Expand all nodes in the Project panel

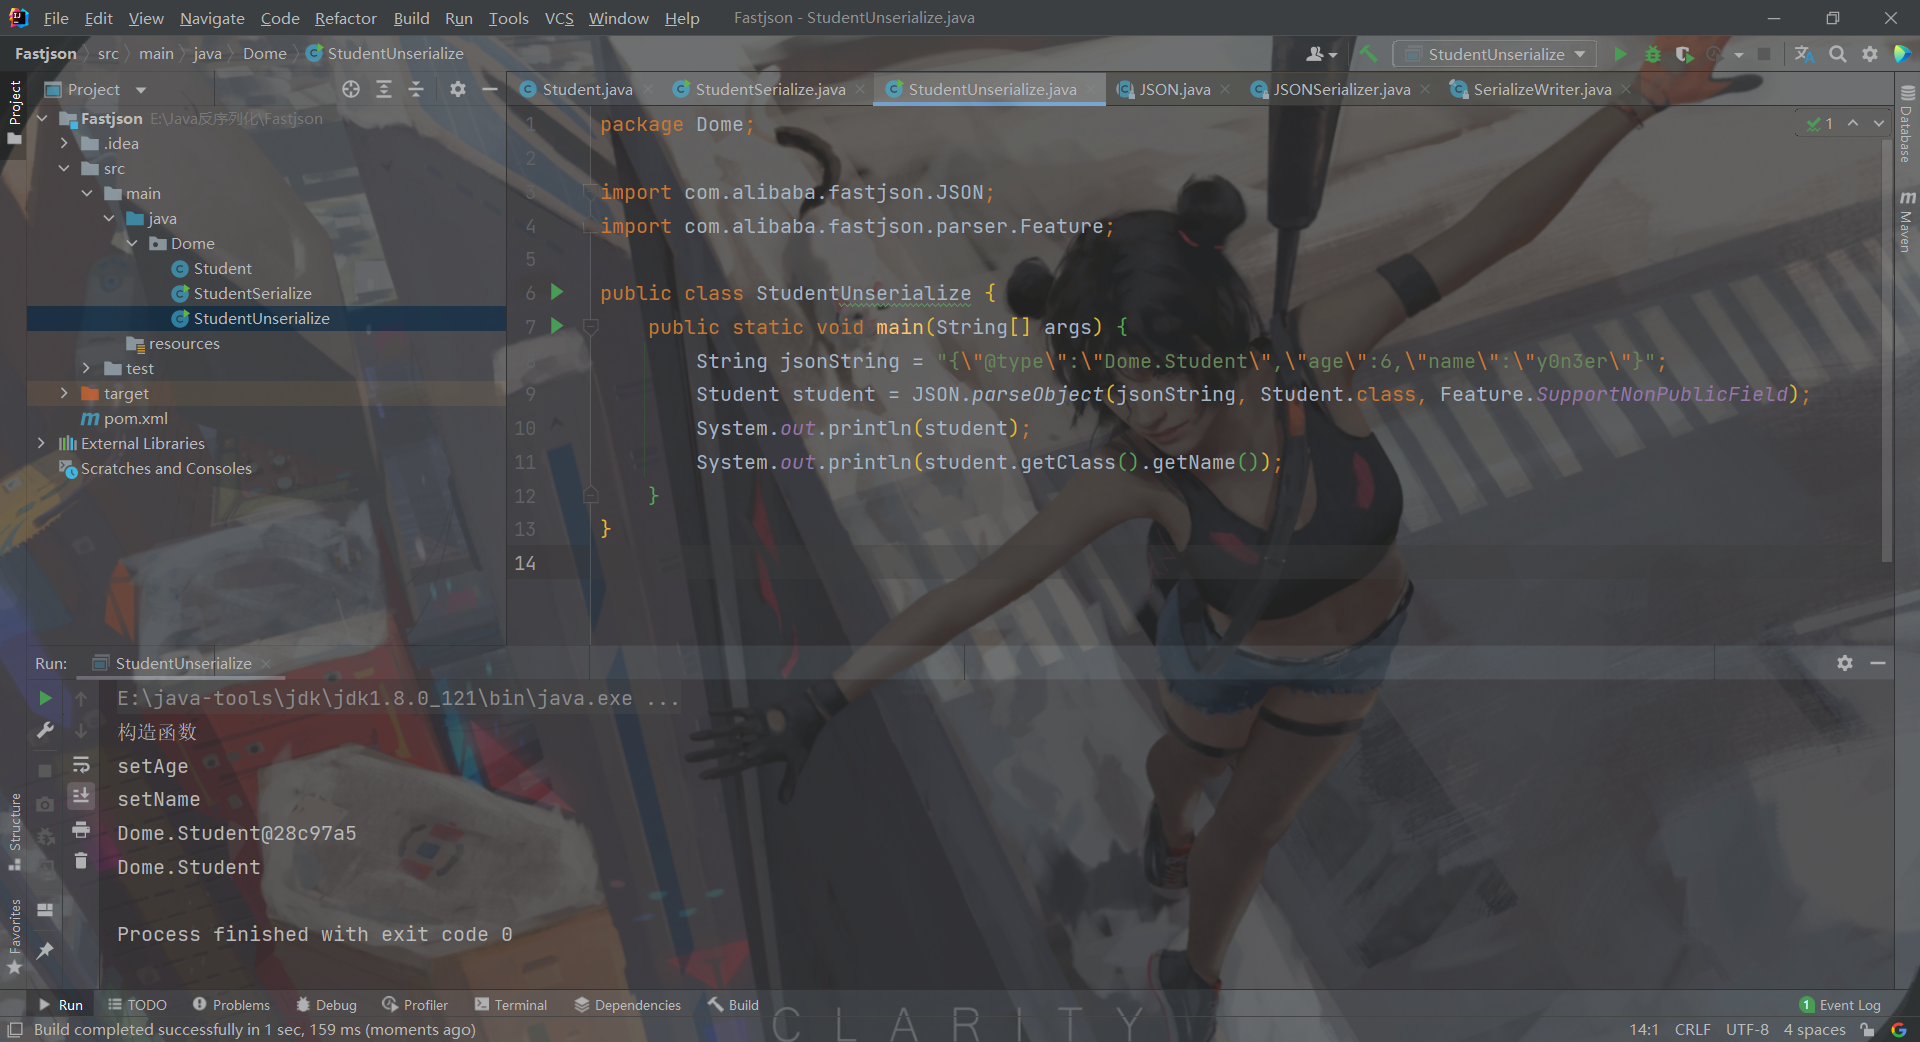(x=384, y=89)
